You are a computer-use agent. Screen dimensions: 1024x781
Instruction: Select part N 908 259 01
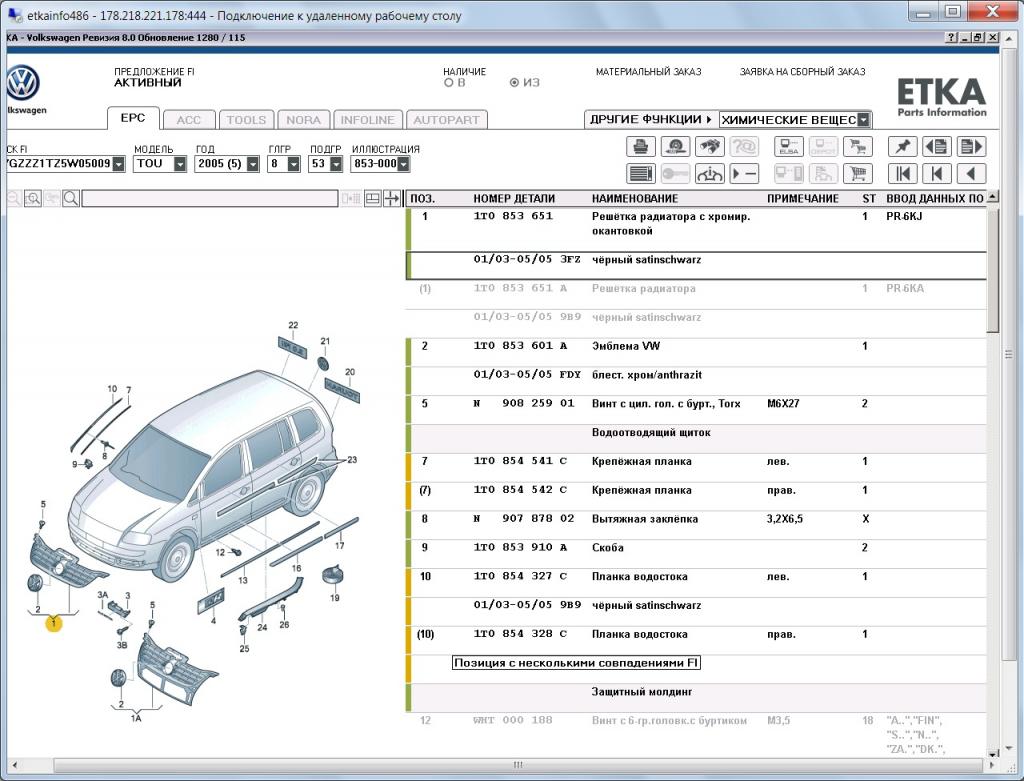click(524, 404)
